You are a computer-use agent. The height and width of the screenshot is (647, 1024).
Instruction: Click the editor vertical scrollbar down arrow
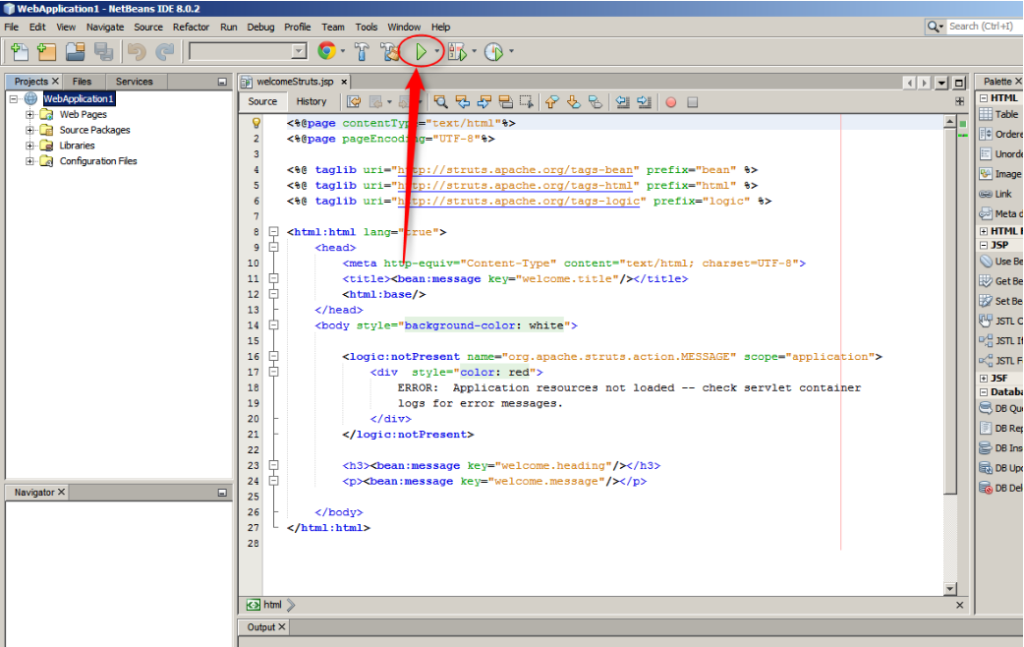[x=950, y=588]
